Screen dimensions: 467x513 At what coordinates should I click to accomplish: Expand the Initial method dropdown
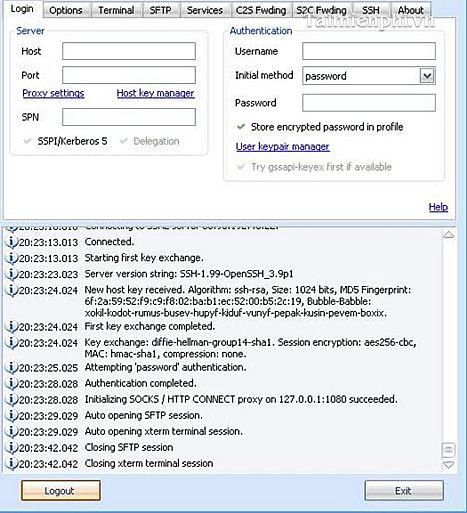(x=427, y=76)
